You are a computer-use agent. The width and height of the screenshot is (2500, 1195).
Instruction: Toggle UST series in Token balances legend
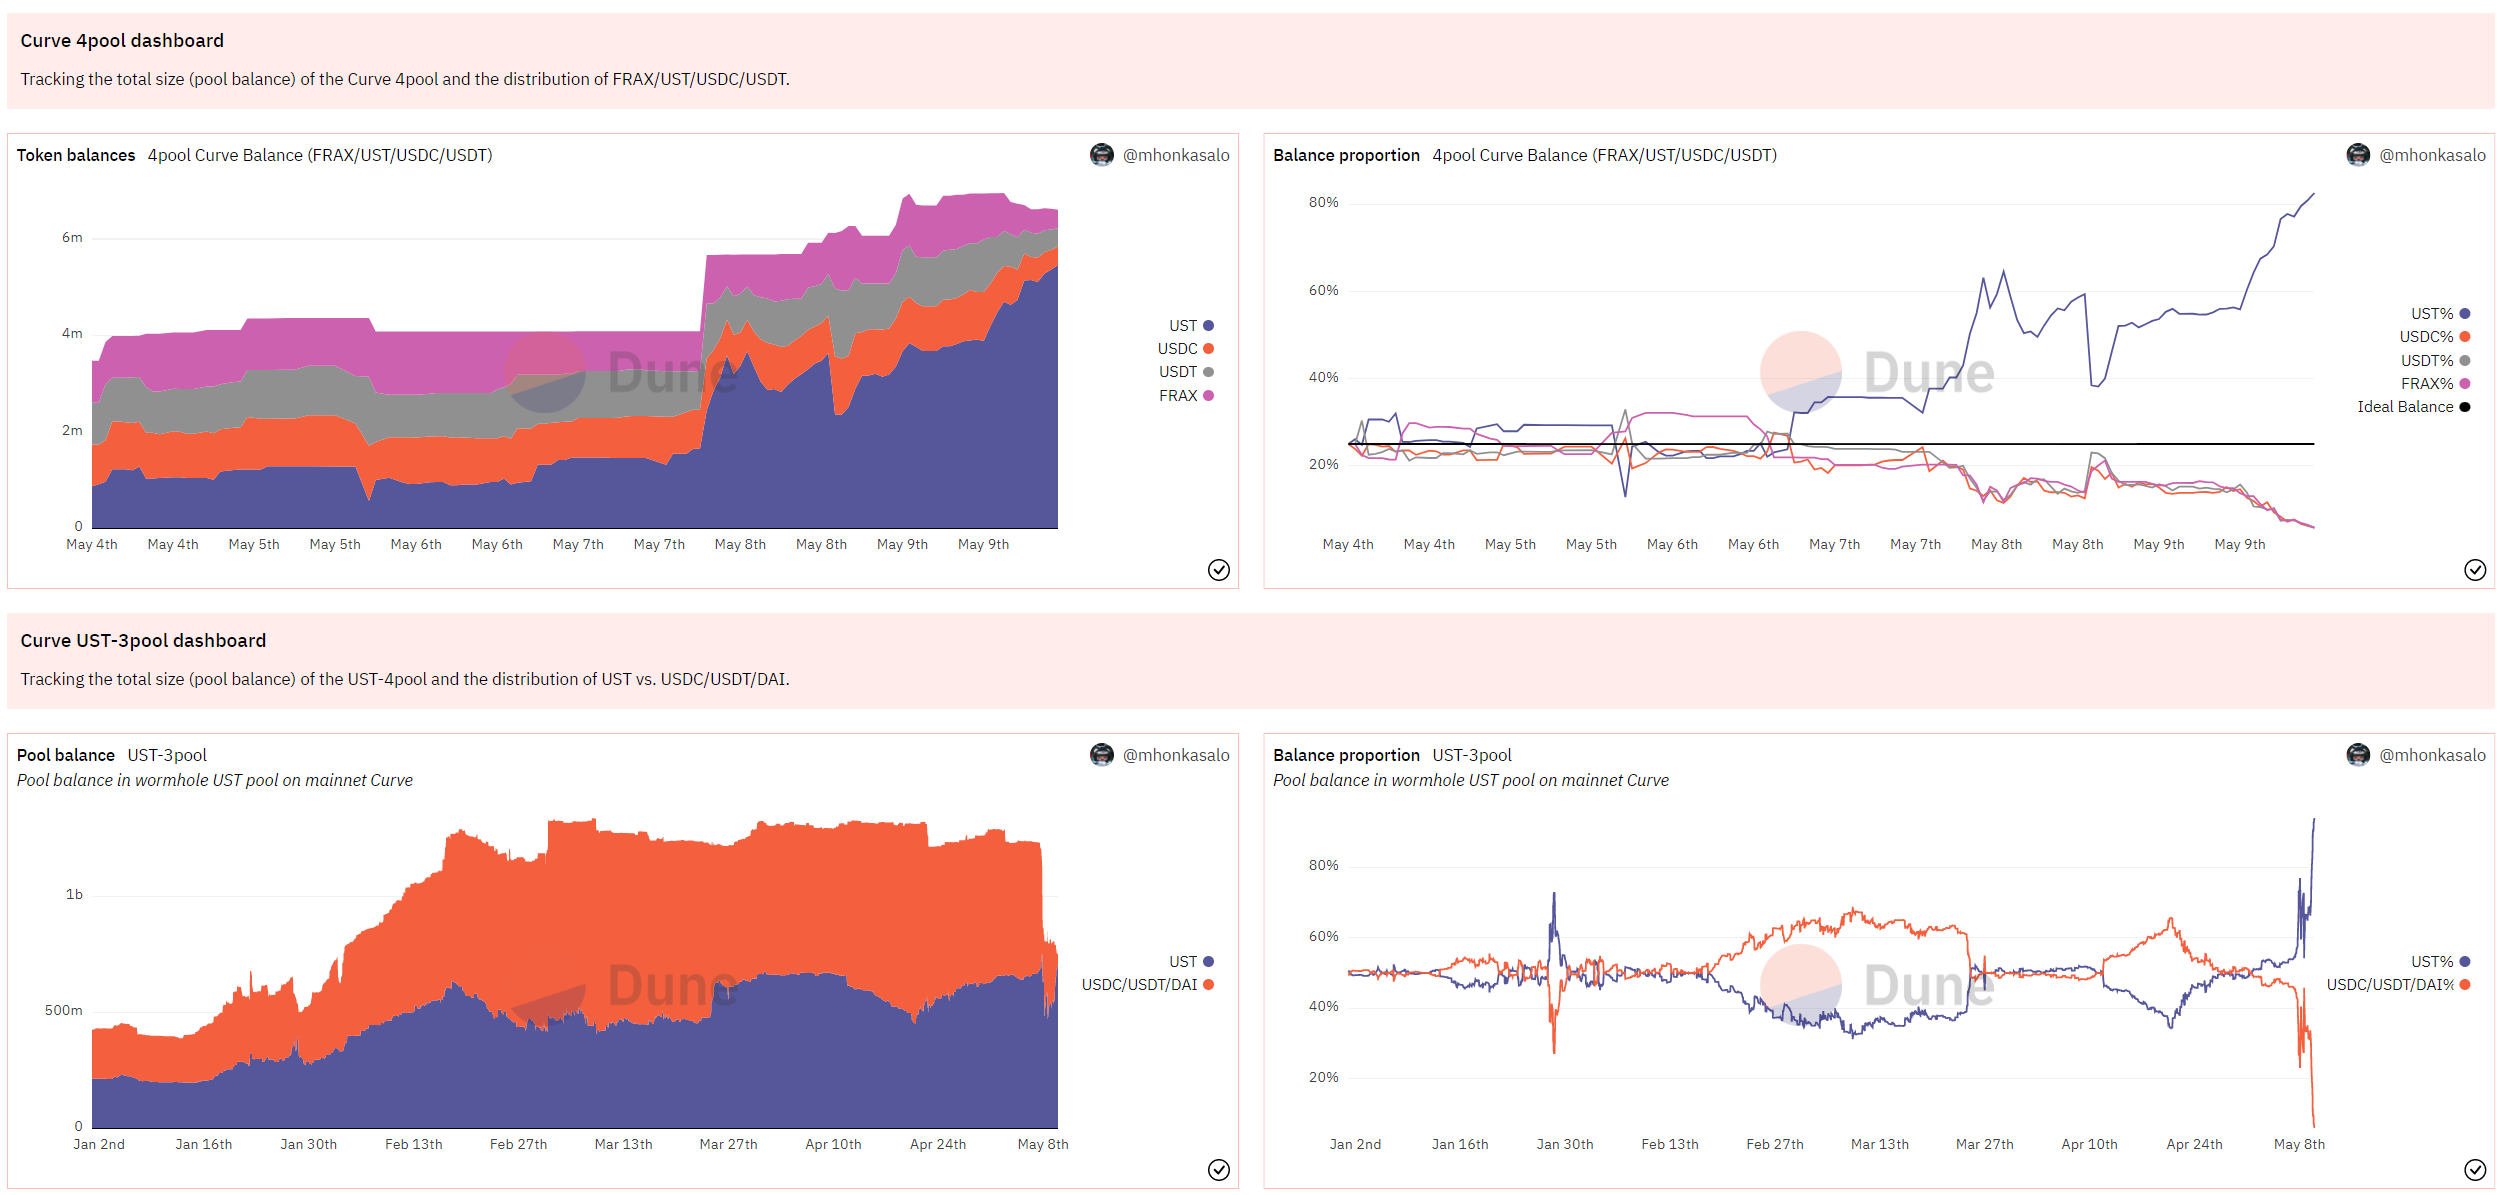point(1183,326)
